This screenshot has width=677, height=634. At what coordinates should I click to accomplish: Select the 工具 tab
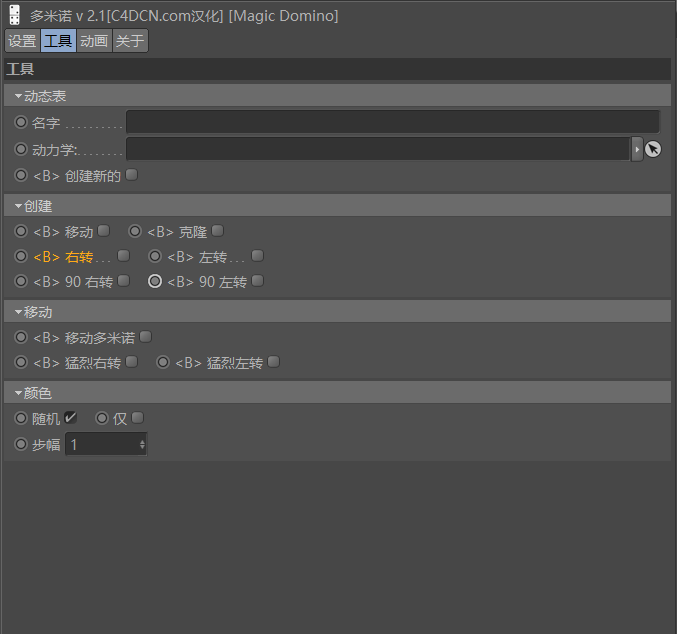[x=58, y=41]
